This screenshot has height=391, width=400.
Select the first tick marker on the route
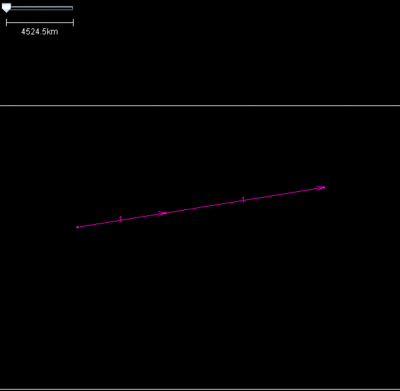(x=120, y=219)
